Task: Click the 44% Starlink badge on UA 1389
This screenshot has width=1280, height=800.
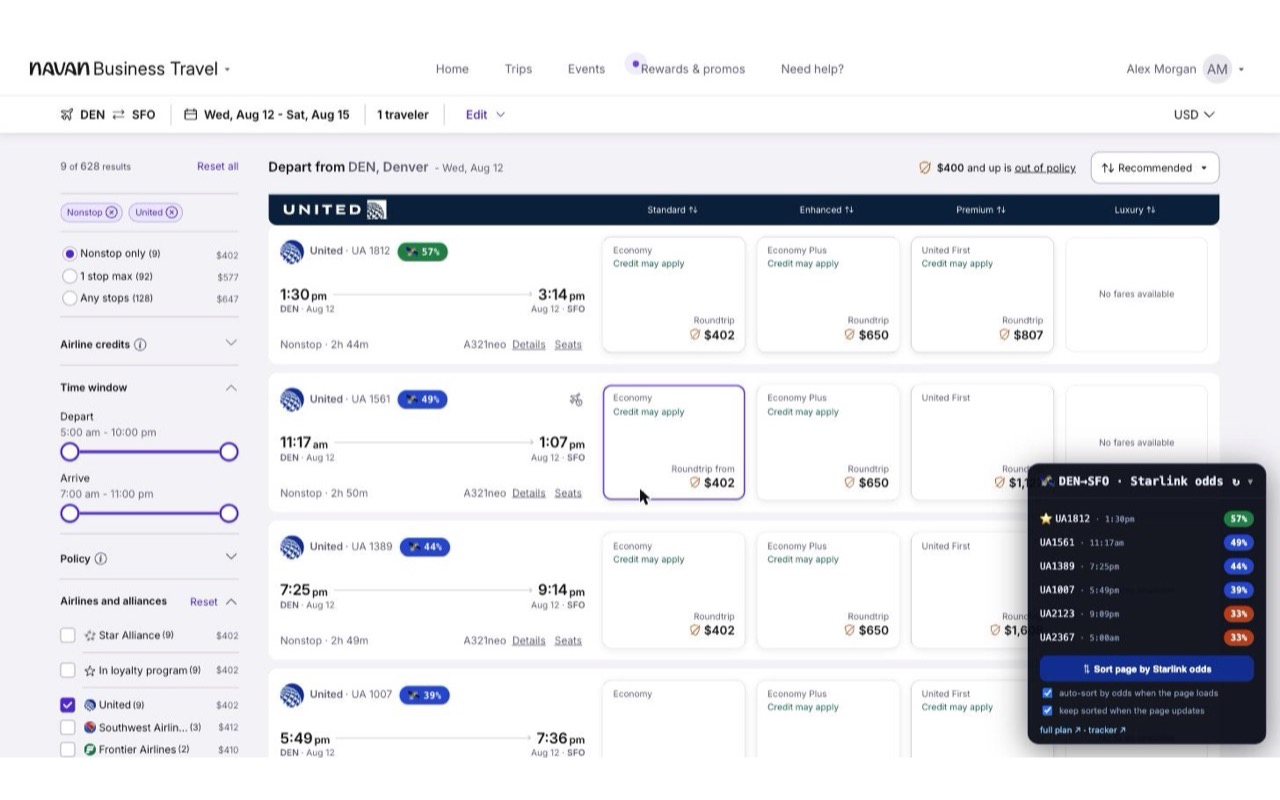Action: (x=425, y=547)
